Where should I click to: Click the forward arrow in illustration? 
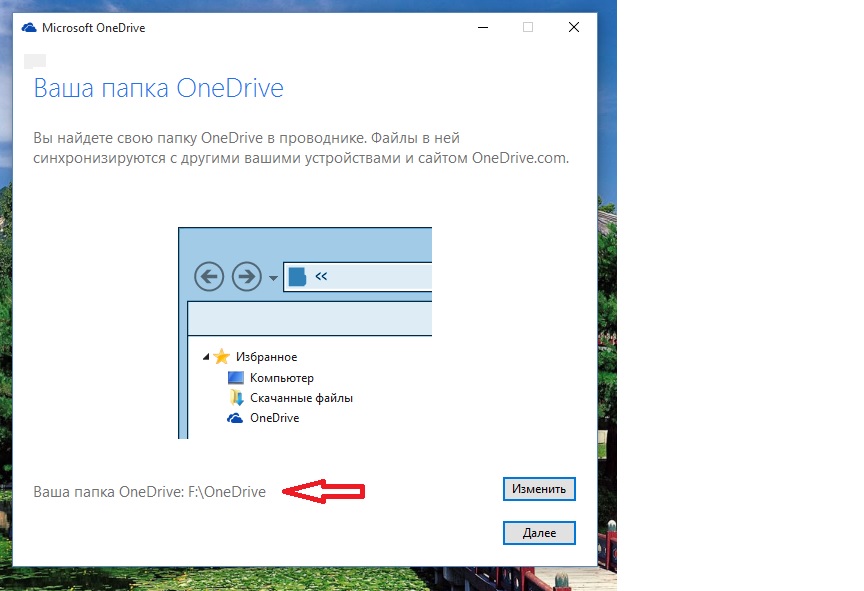pyautogui.click(x=246, y=276)
